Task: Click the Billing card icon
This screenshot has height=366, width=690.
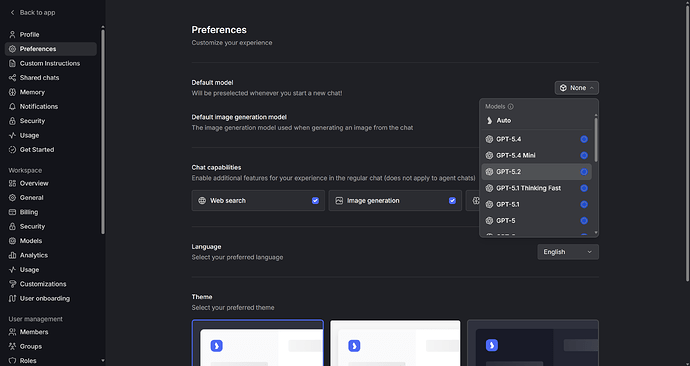Action: (x=12, y=212)
